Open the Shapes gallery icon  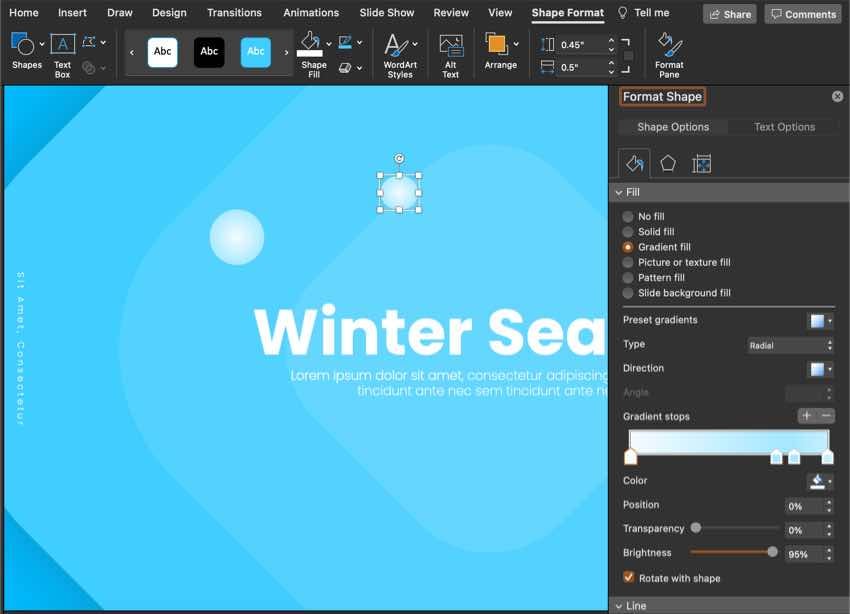click(x=23, y=45)
